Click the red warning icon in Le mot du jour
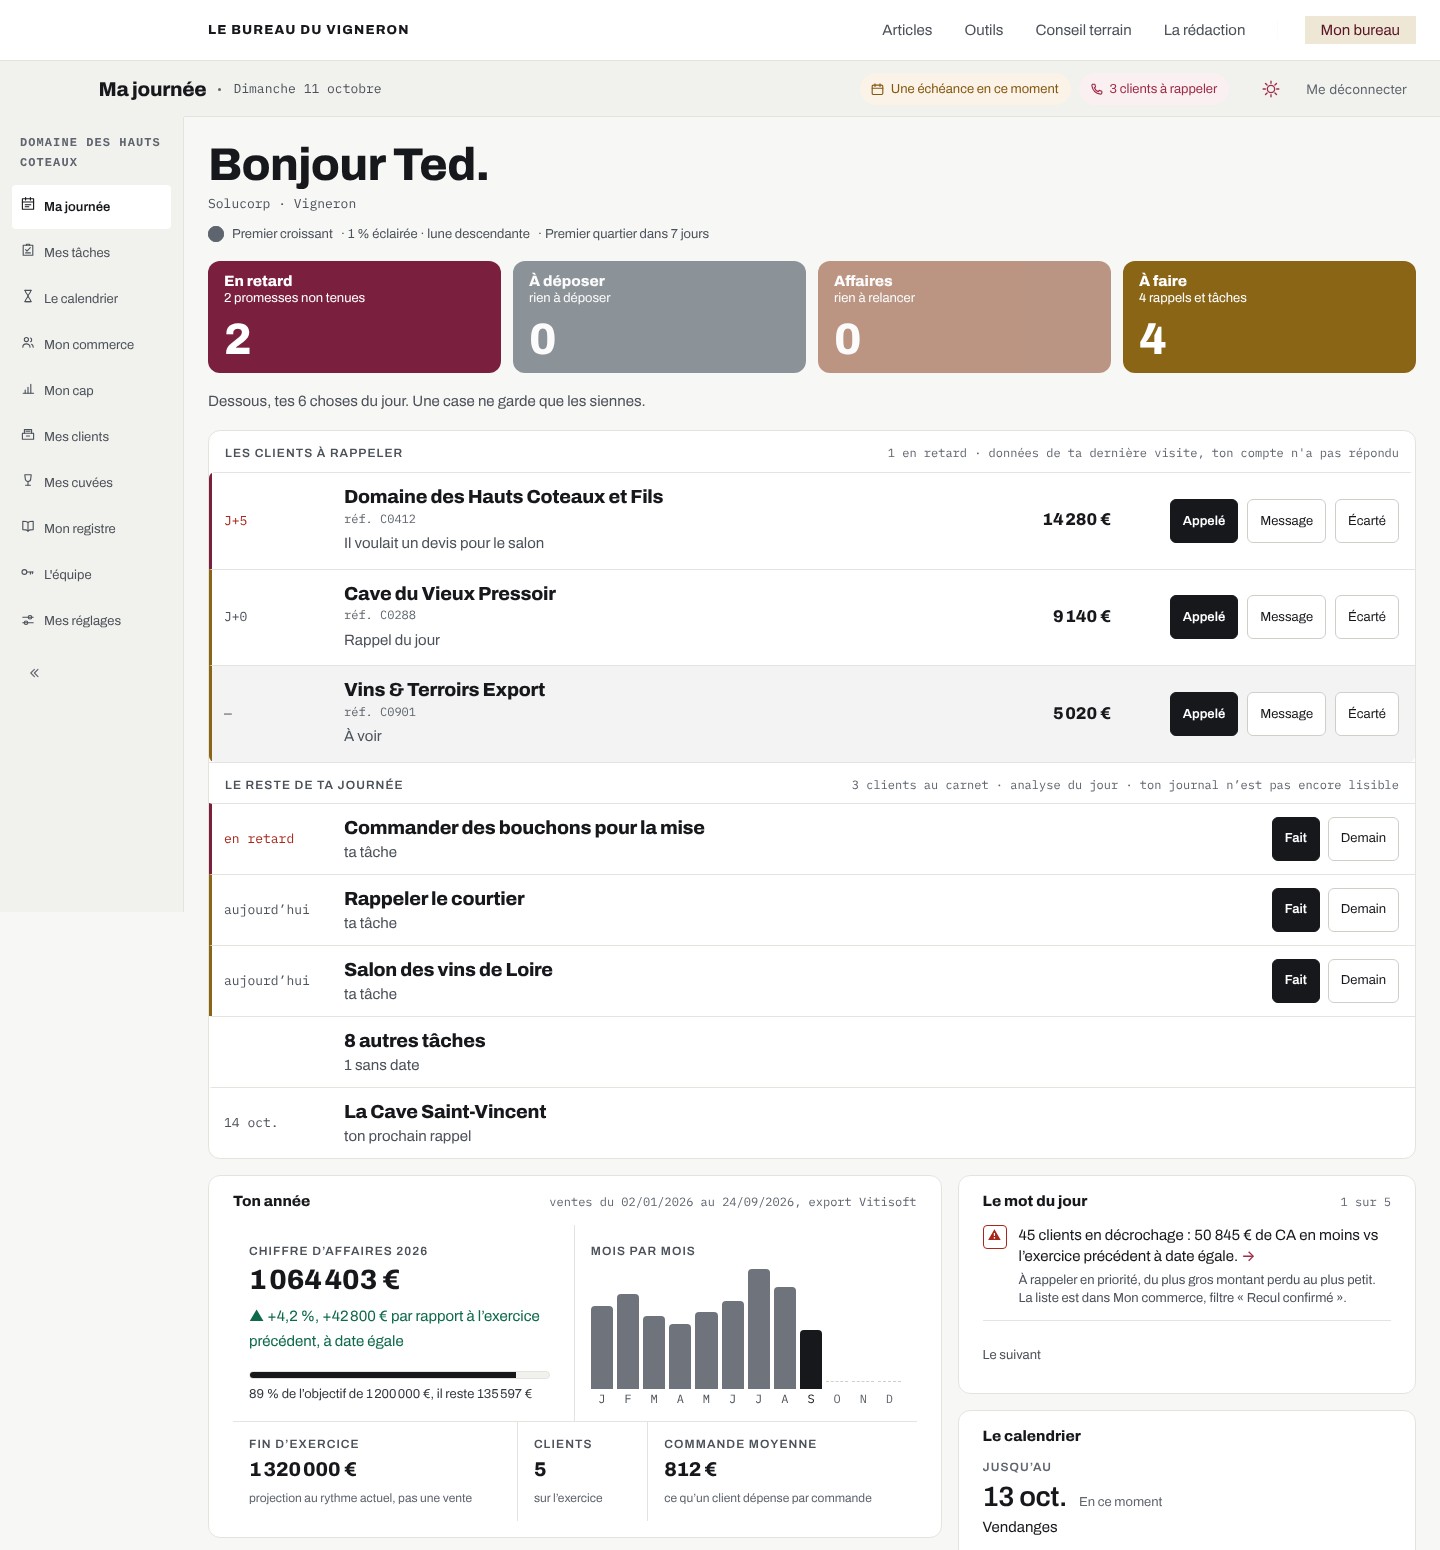The image size is (1440, 1550). pyautogui.click(x=994, y=1236)
